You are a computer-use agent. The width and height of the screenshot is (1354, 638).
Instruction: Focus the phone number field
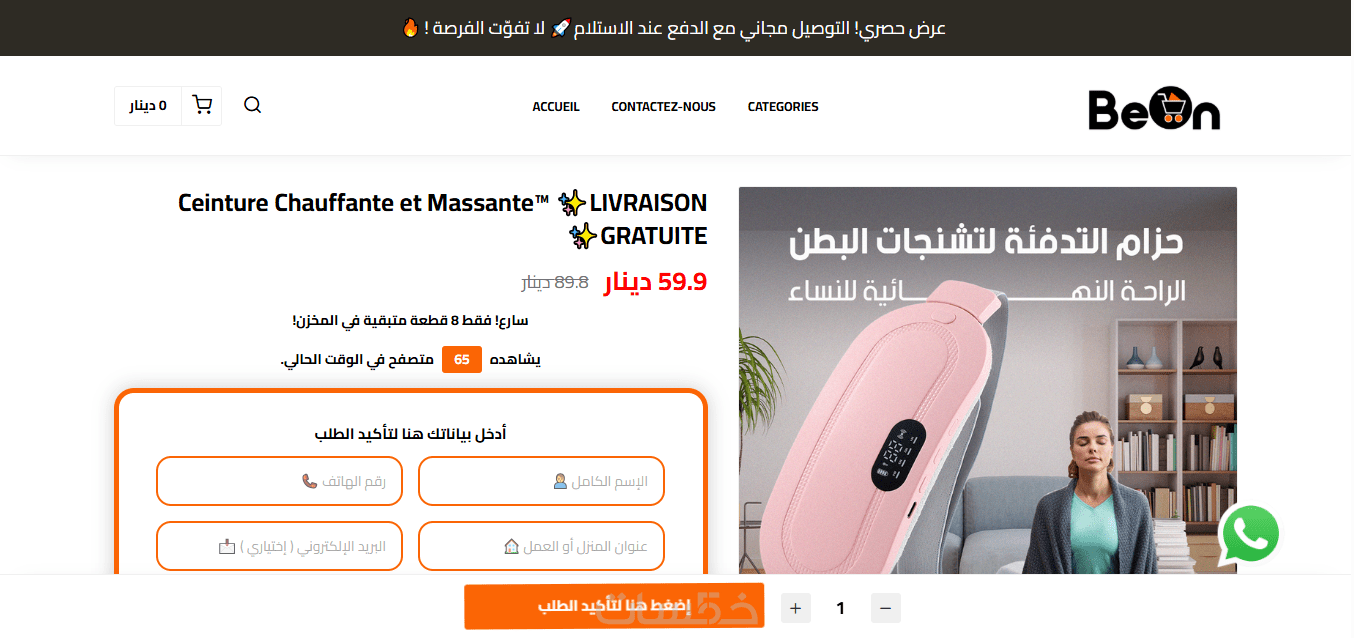[x=279, y=481]
